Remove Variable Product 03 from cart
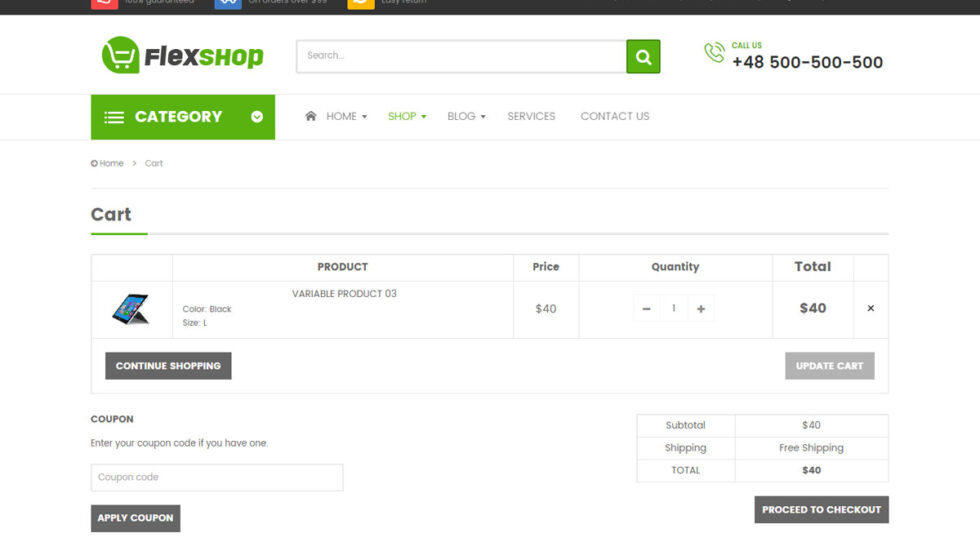The width and height of the screenshot is (980, 551). tap(870, 309)
